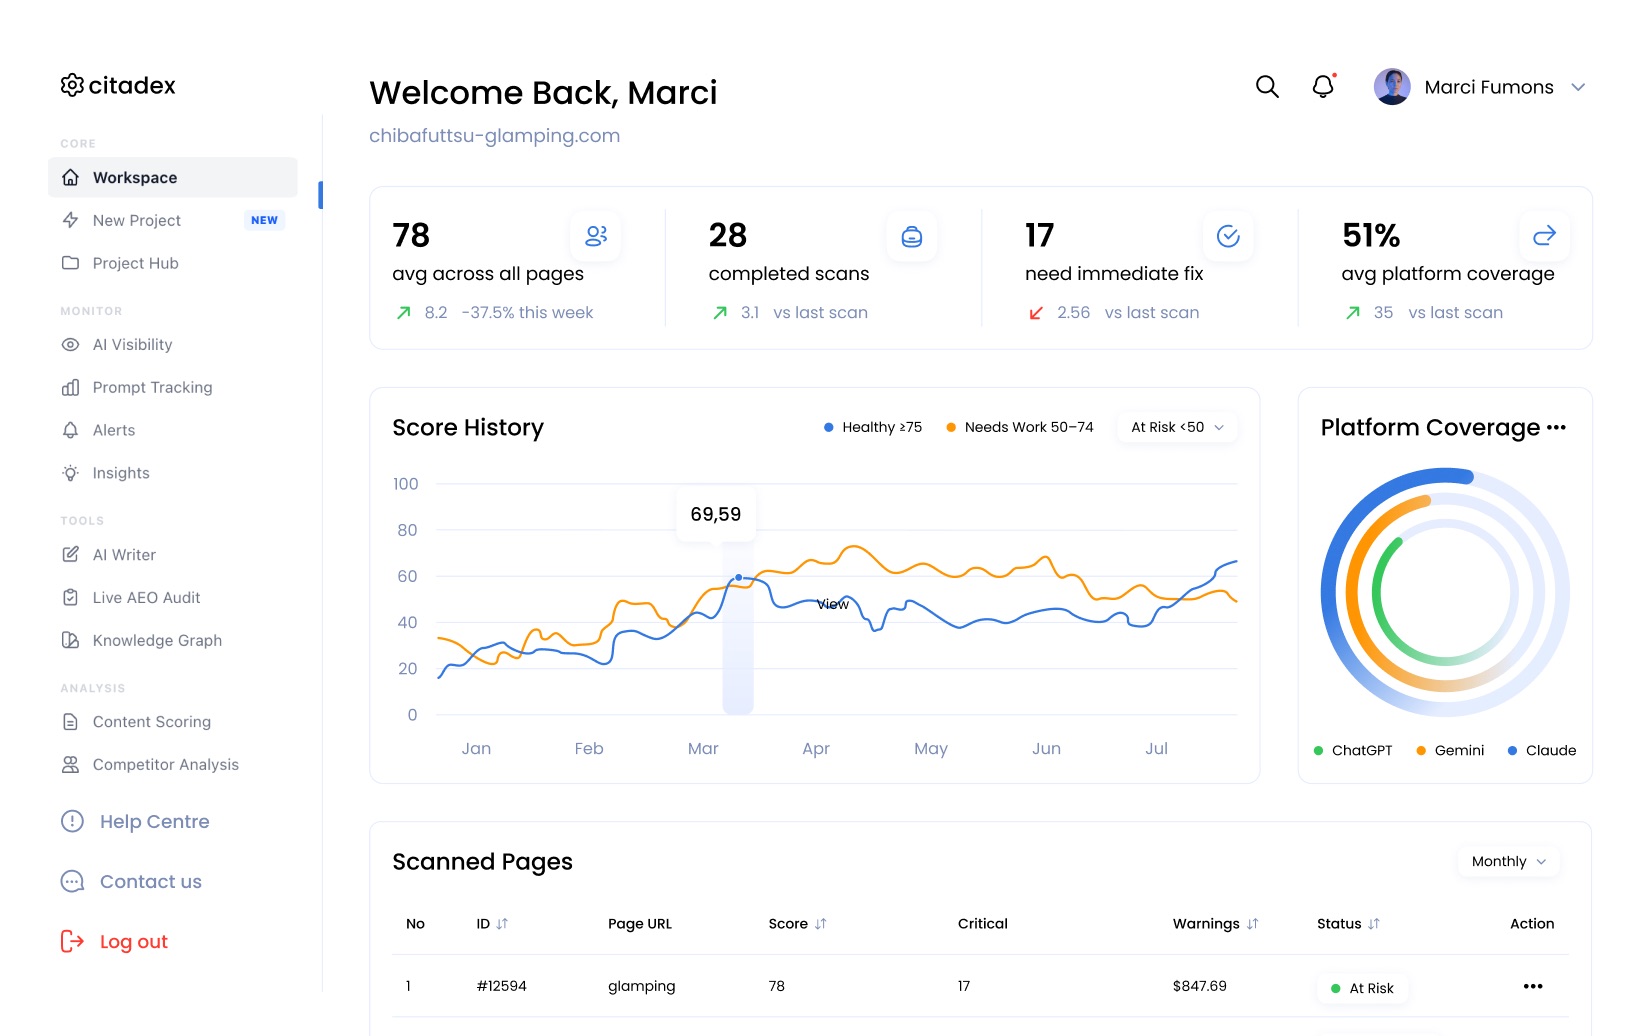The height and width of the screenshot is (1036, 1646).
Task: Open the Monthly period dropdown
Action: click(x=1508, y=862)
